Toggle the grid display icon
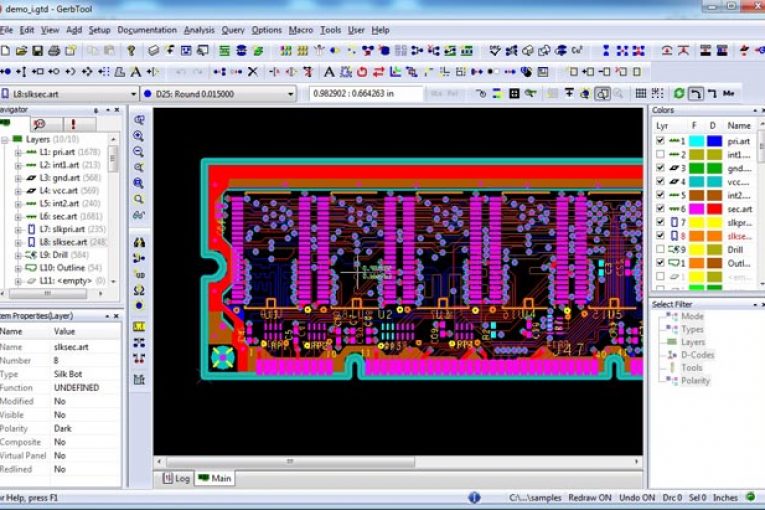Screen dimensions: 765x510 pyautogui.click(x=641, y=93)
